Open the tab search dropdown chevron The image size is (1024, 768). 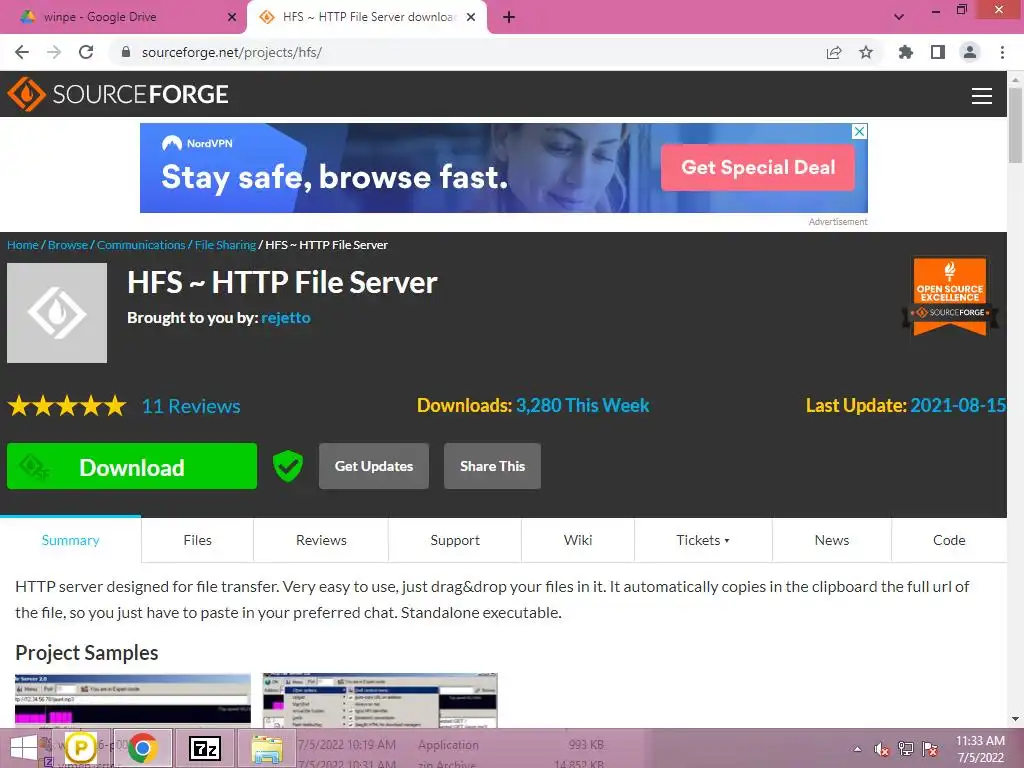tap(899, 17)
